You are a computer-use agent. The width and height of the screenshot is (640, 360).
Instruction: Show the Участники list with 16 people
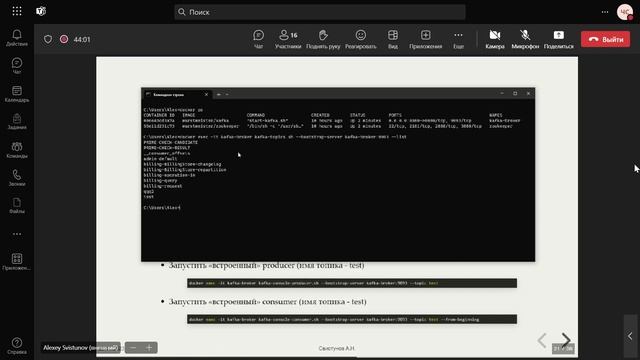point(288,39)
